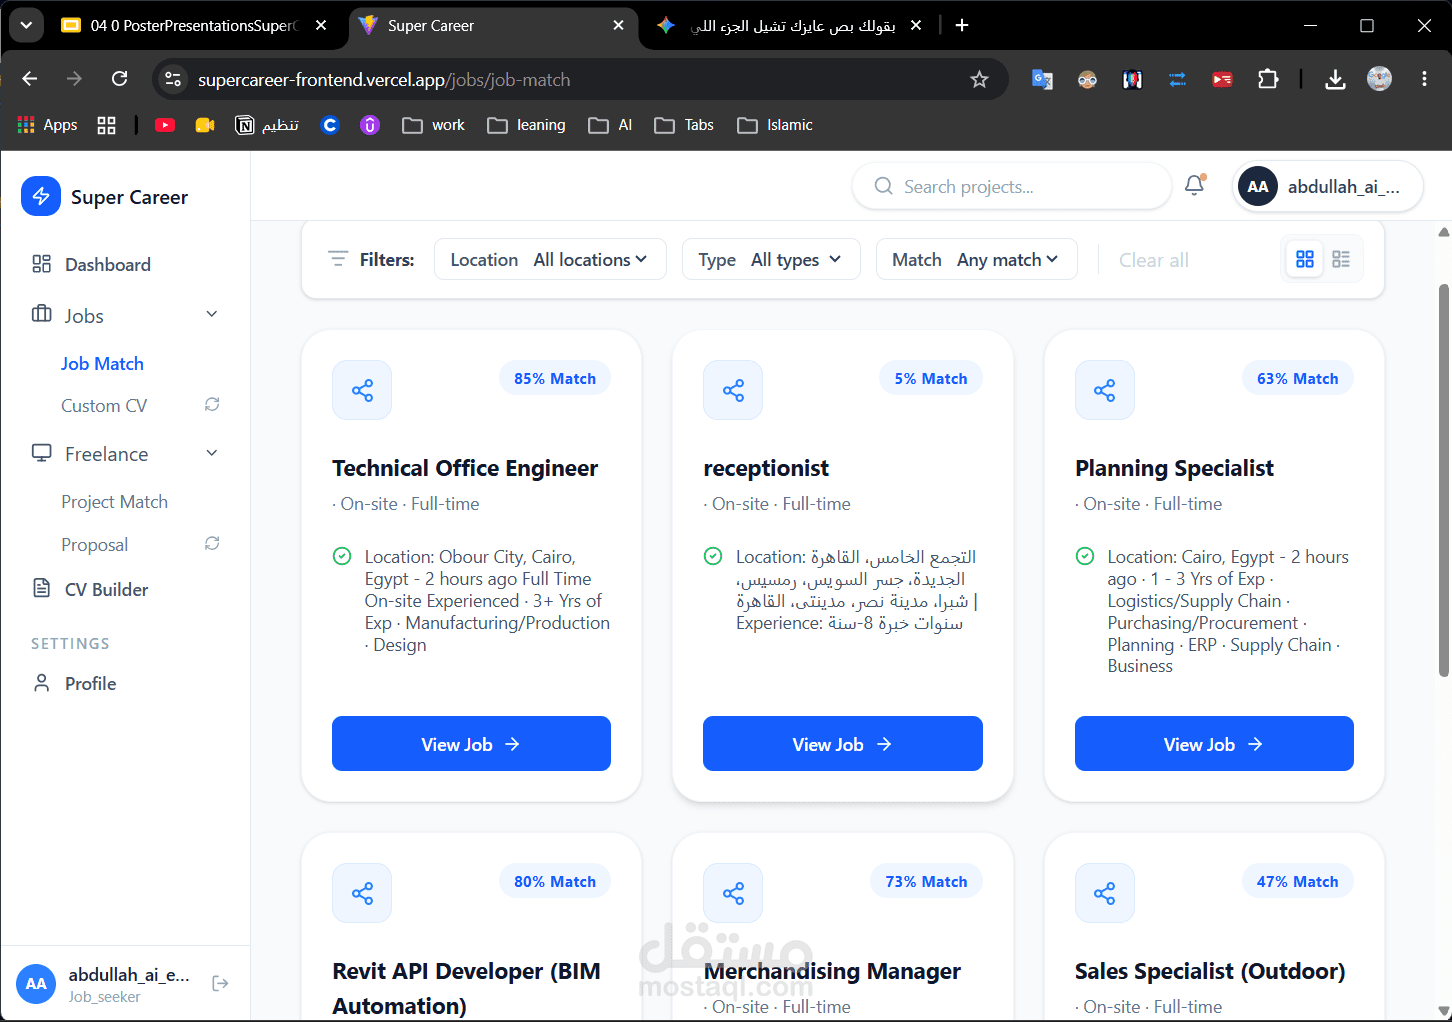
Task: Click the page's vertical scrollbar
Action: pyautogui.click(x=1443, y=480)
